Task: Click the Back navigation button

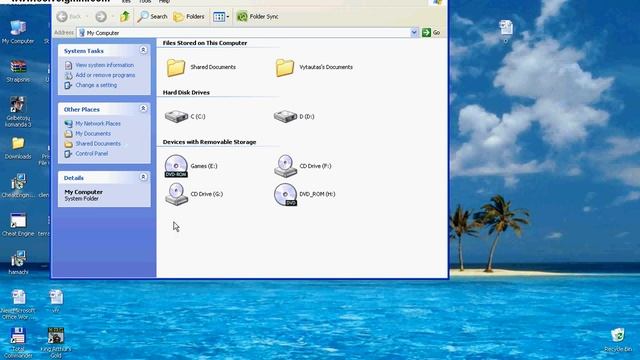Action: coord(69,16)
